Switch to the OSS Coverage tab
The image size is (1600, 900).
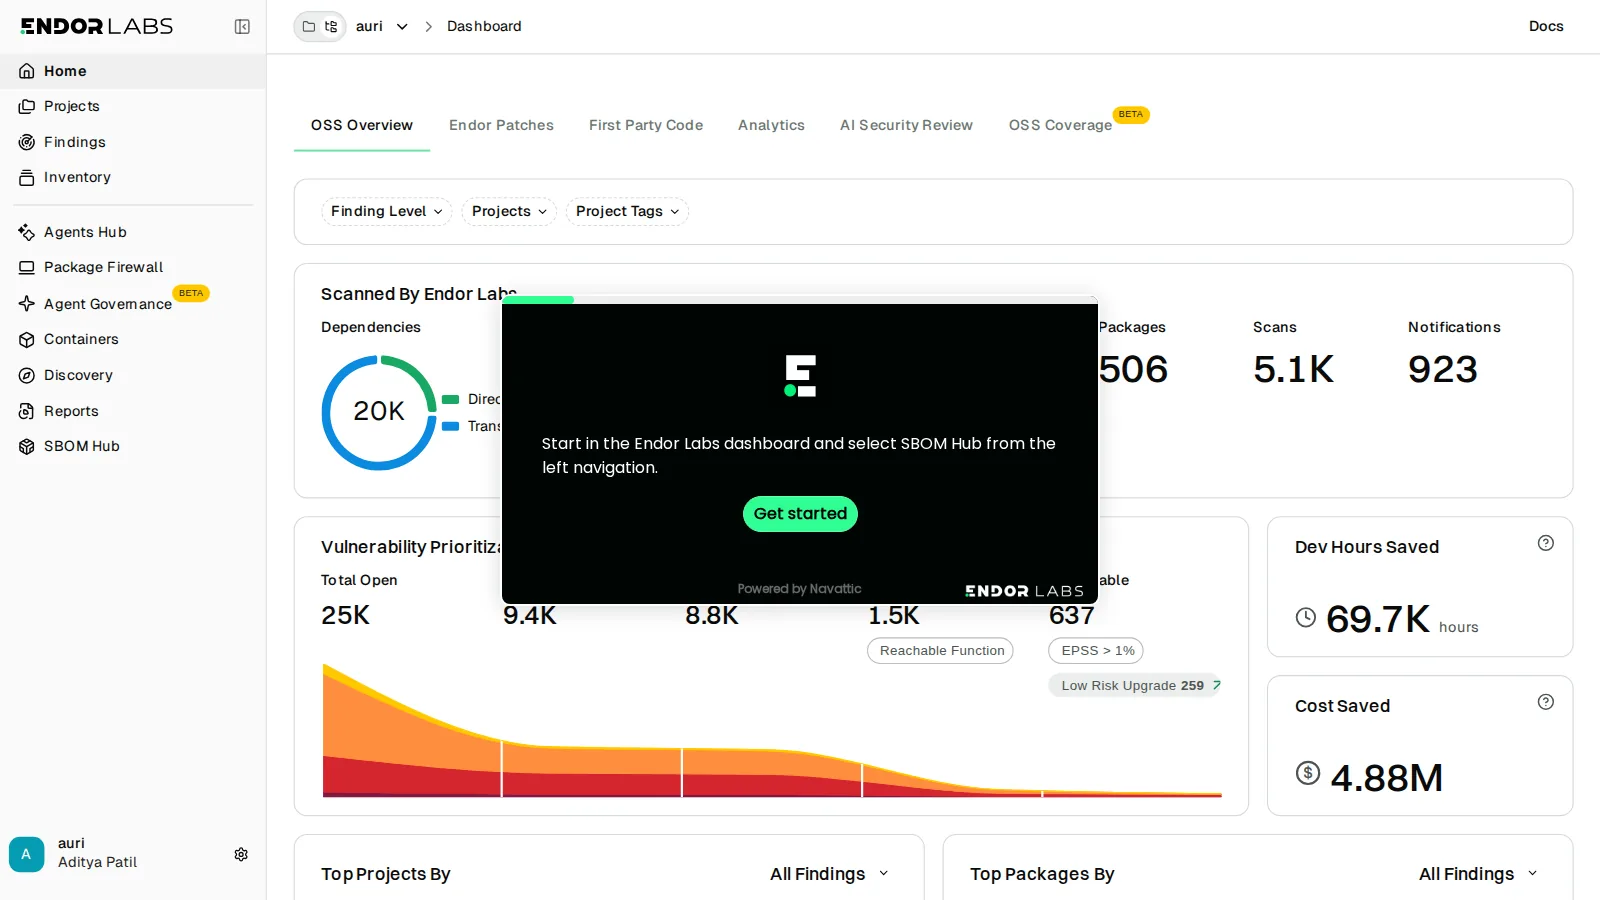click(x=1060, y=125)
